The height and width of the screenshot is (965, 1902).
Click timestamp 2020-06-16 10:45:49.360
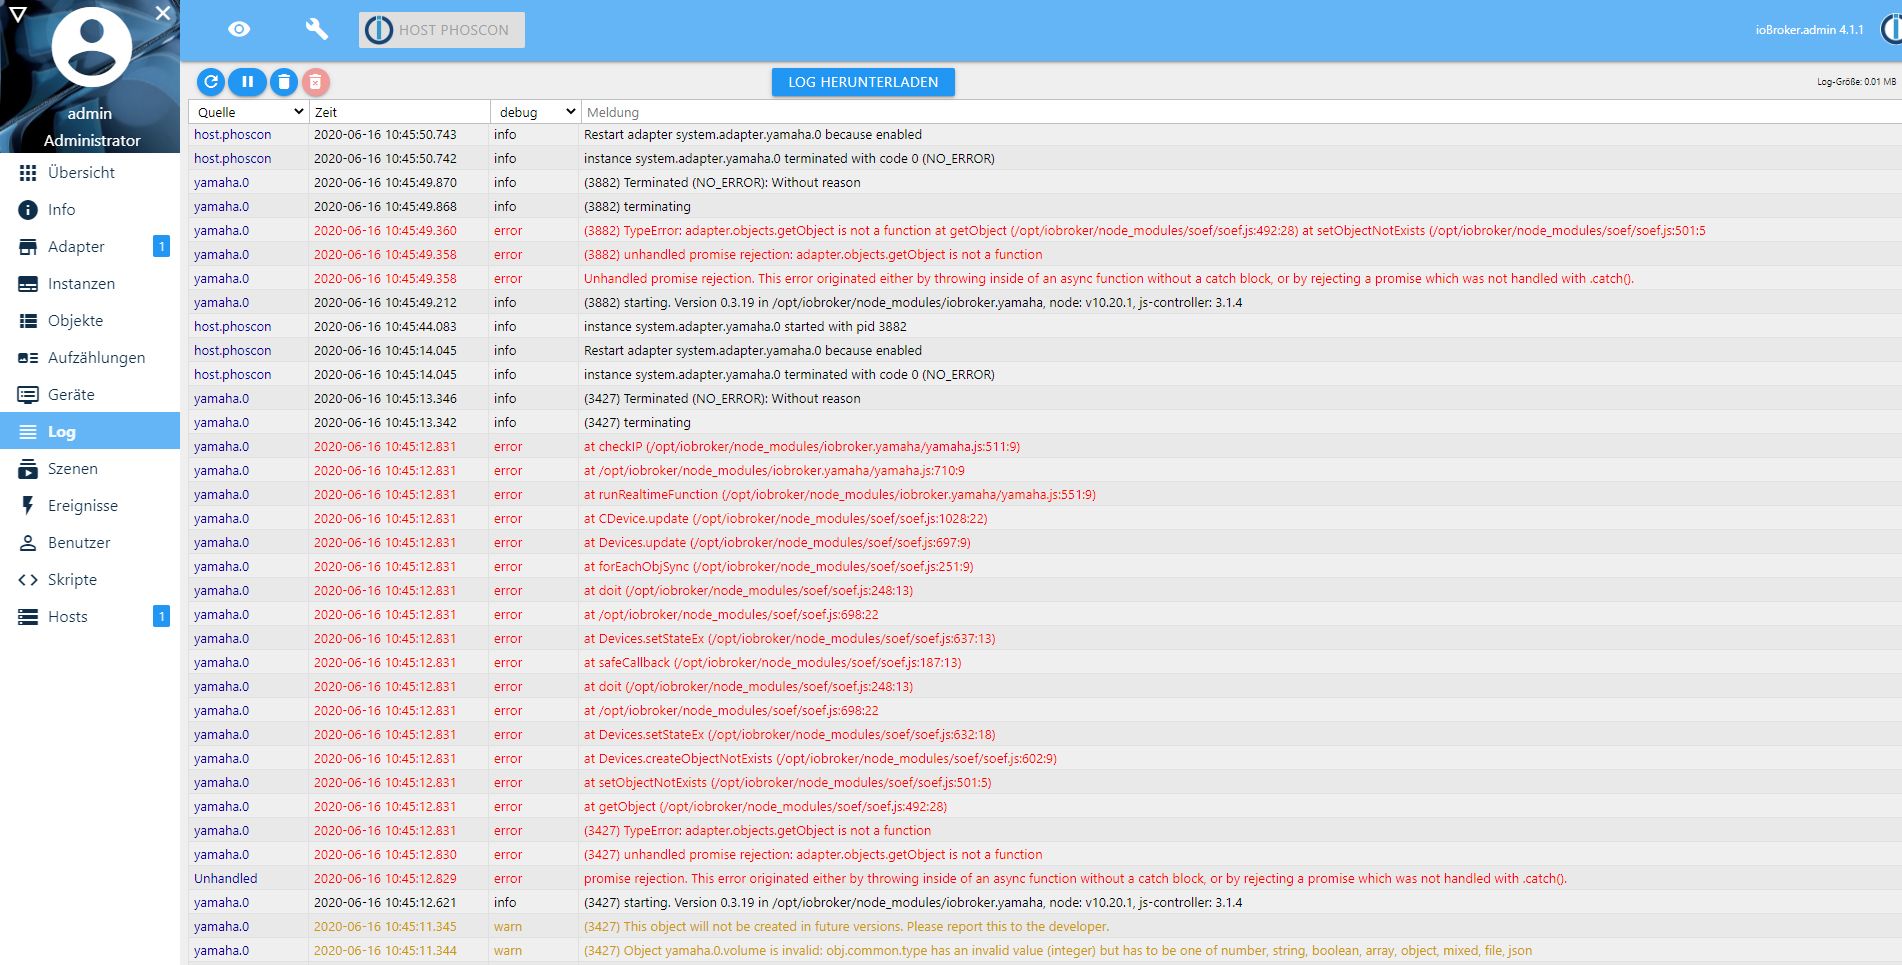point(385,231)
